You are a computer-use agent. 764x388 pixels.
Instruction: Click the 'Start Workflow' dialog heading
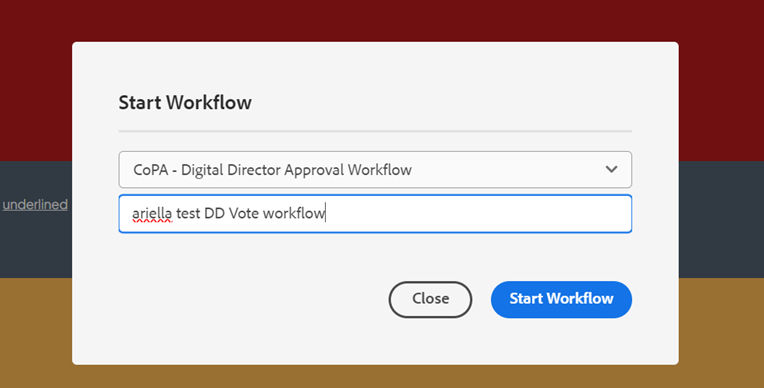click(185, 102)
